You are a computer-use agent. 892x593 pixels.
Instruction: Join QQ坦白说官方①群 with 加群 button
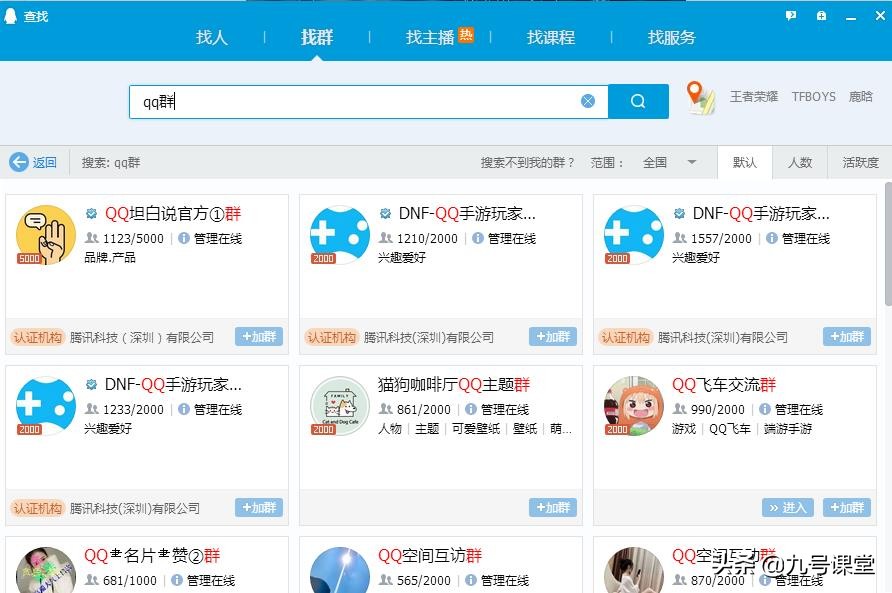pos(259,337)
